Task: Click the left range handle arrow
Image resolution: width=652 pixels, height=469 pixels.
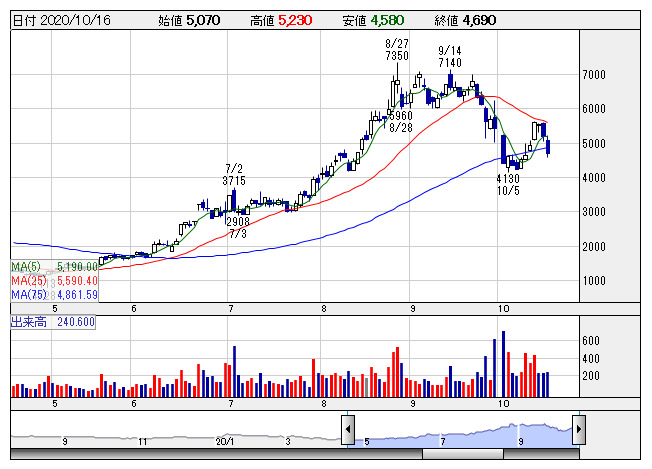Action: pos(348,430)
